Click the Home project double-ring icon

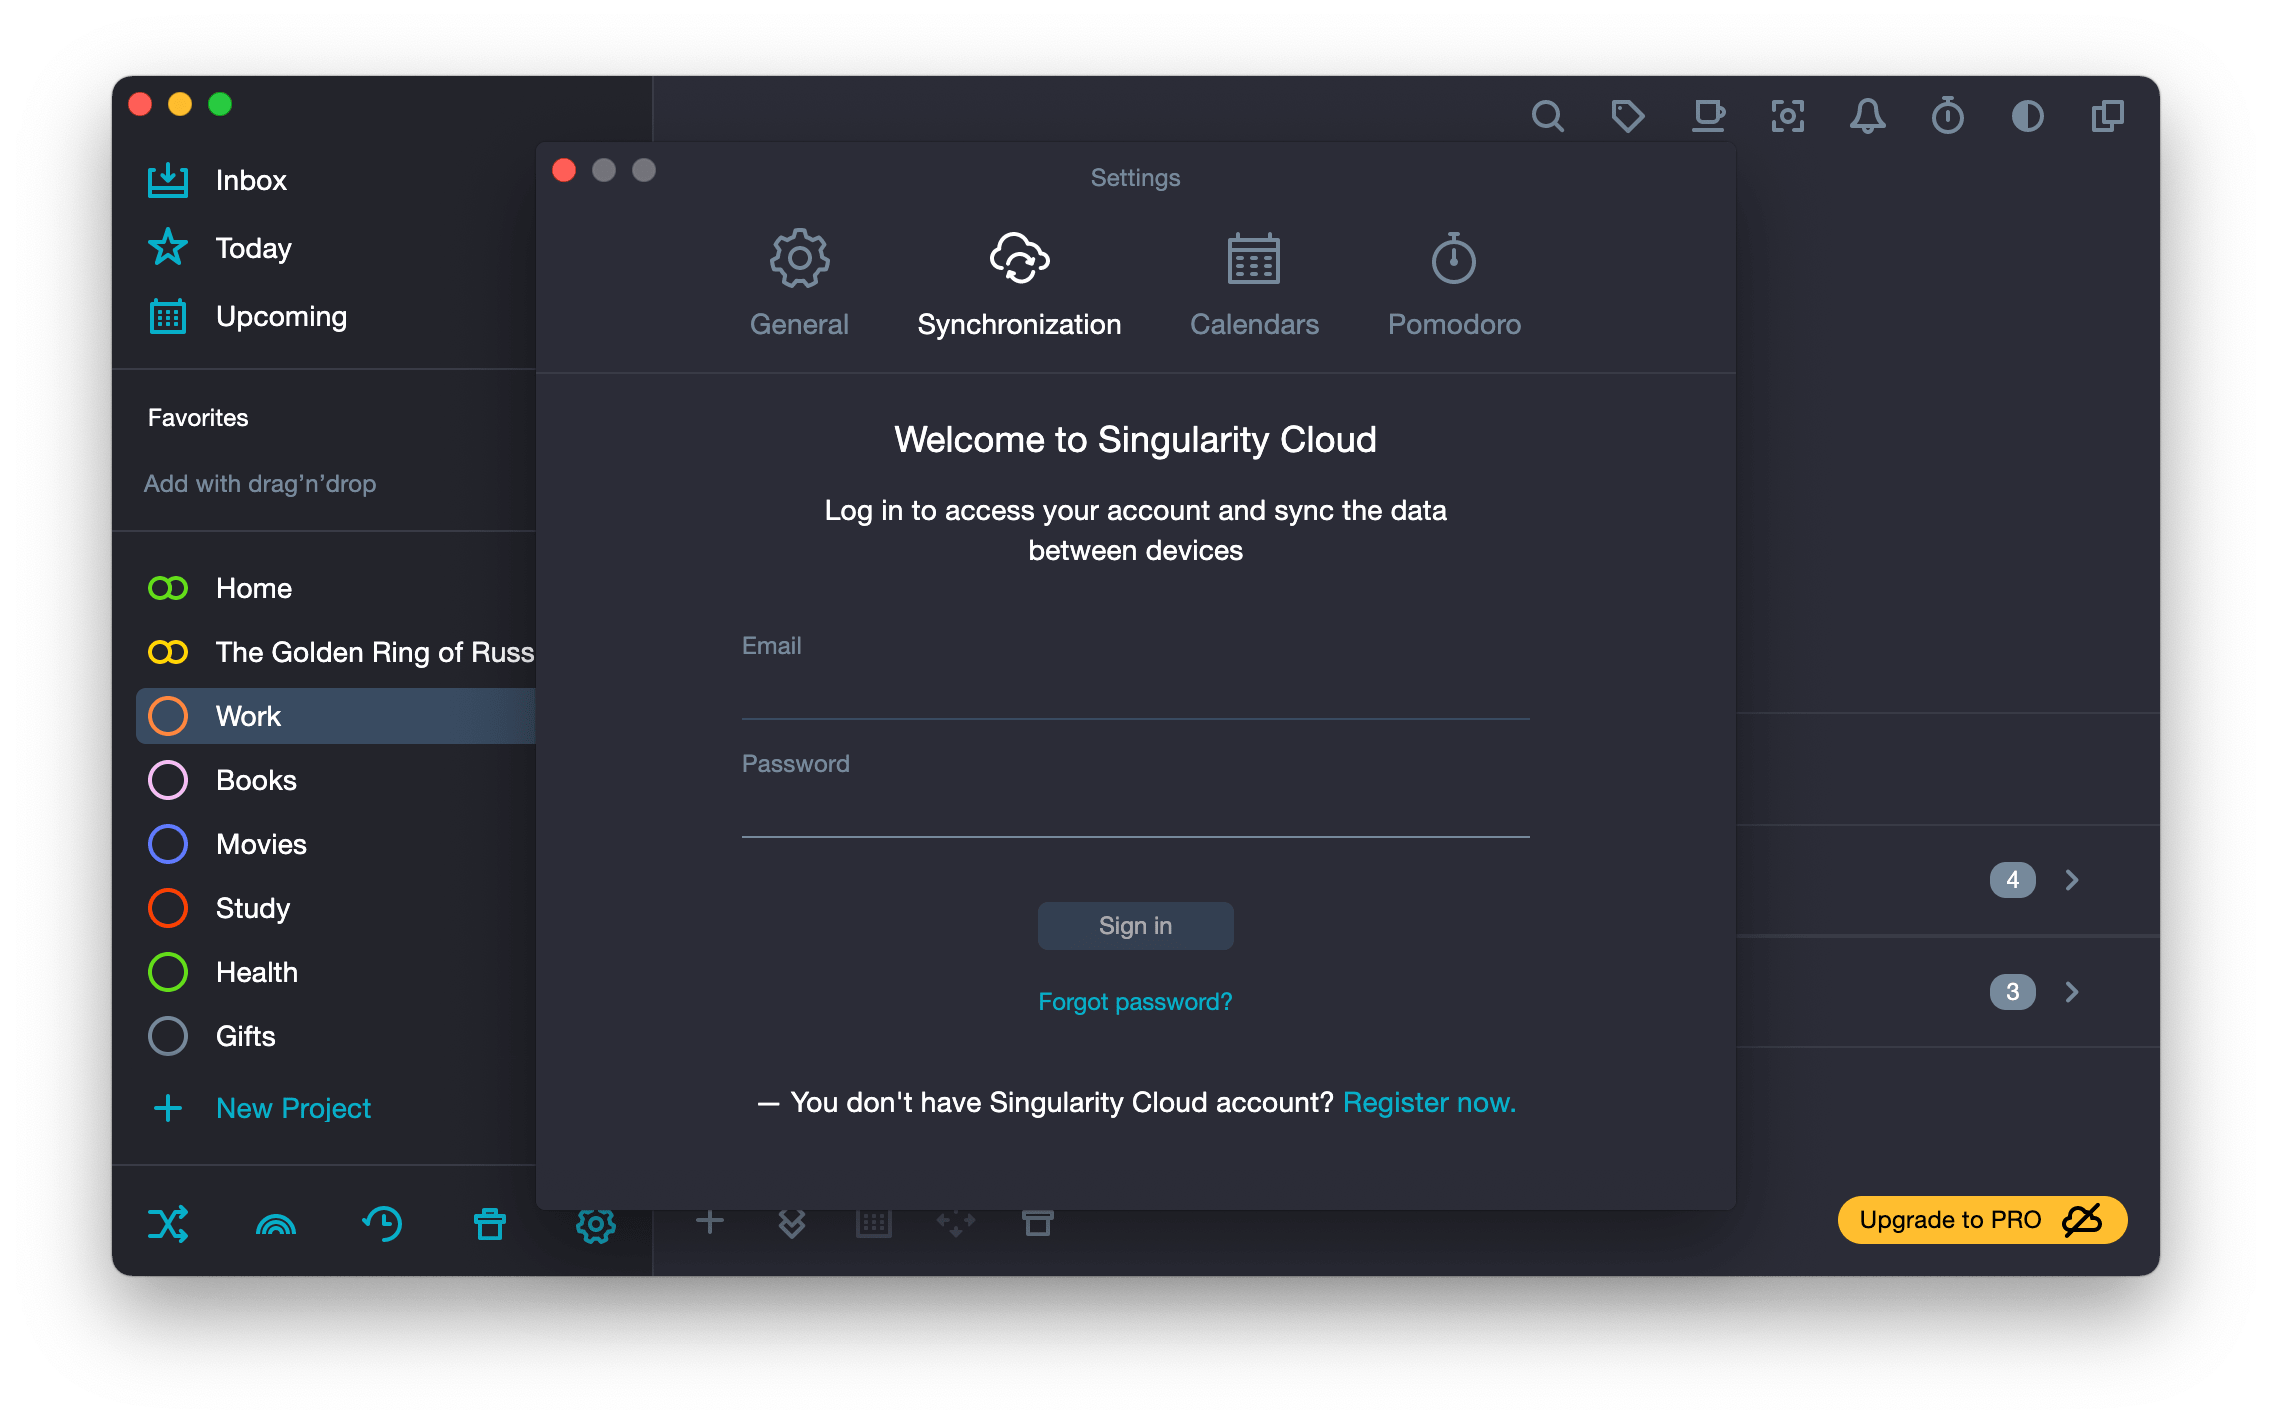pos(168,588)
